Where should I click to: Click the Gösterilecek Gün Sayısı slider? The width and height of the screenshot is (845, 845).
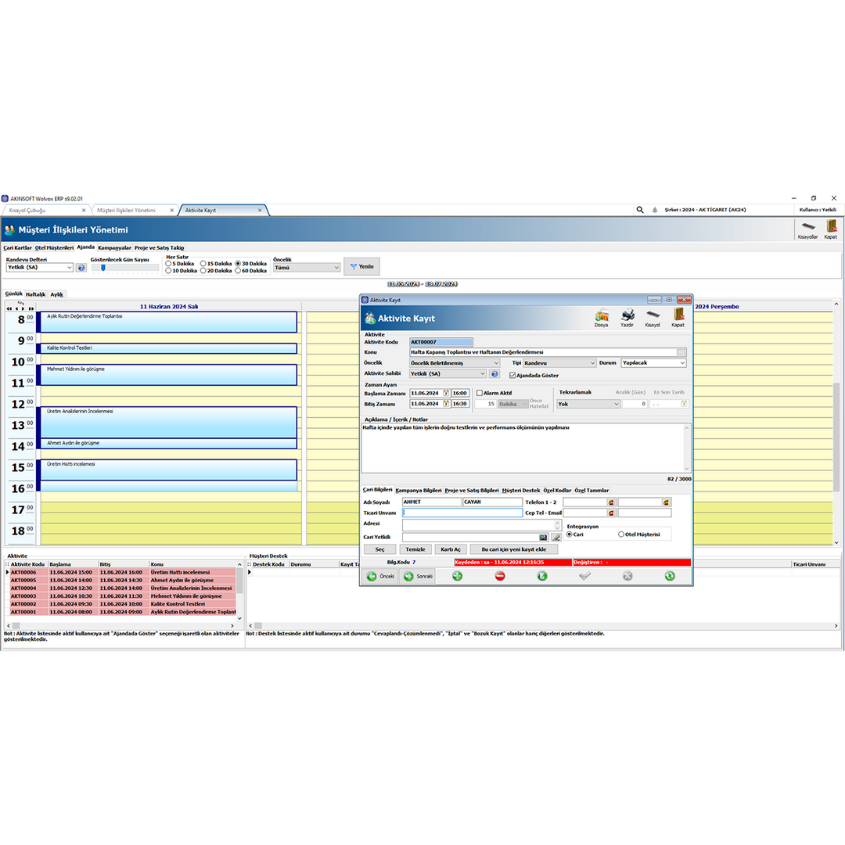tap(103, 268)
